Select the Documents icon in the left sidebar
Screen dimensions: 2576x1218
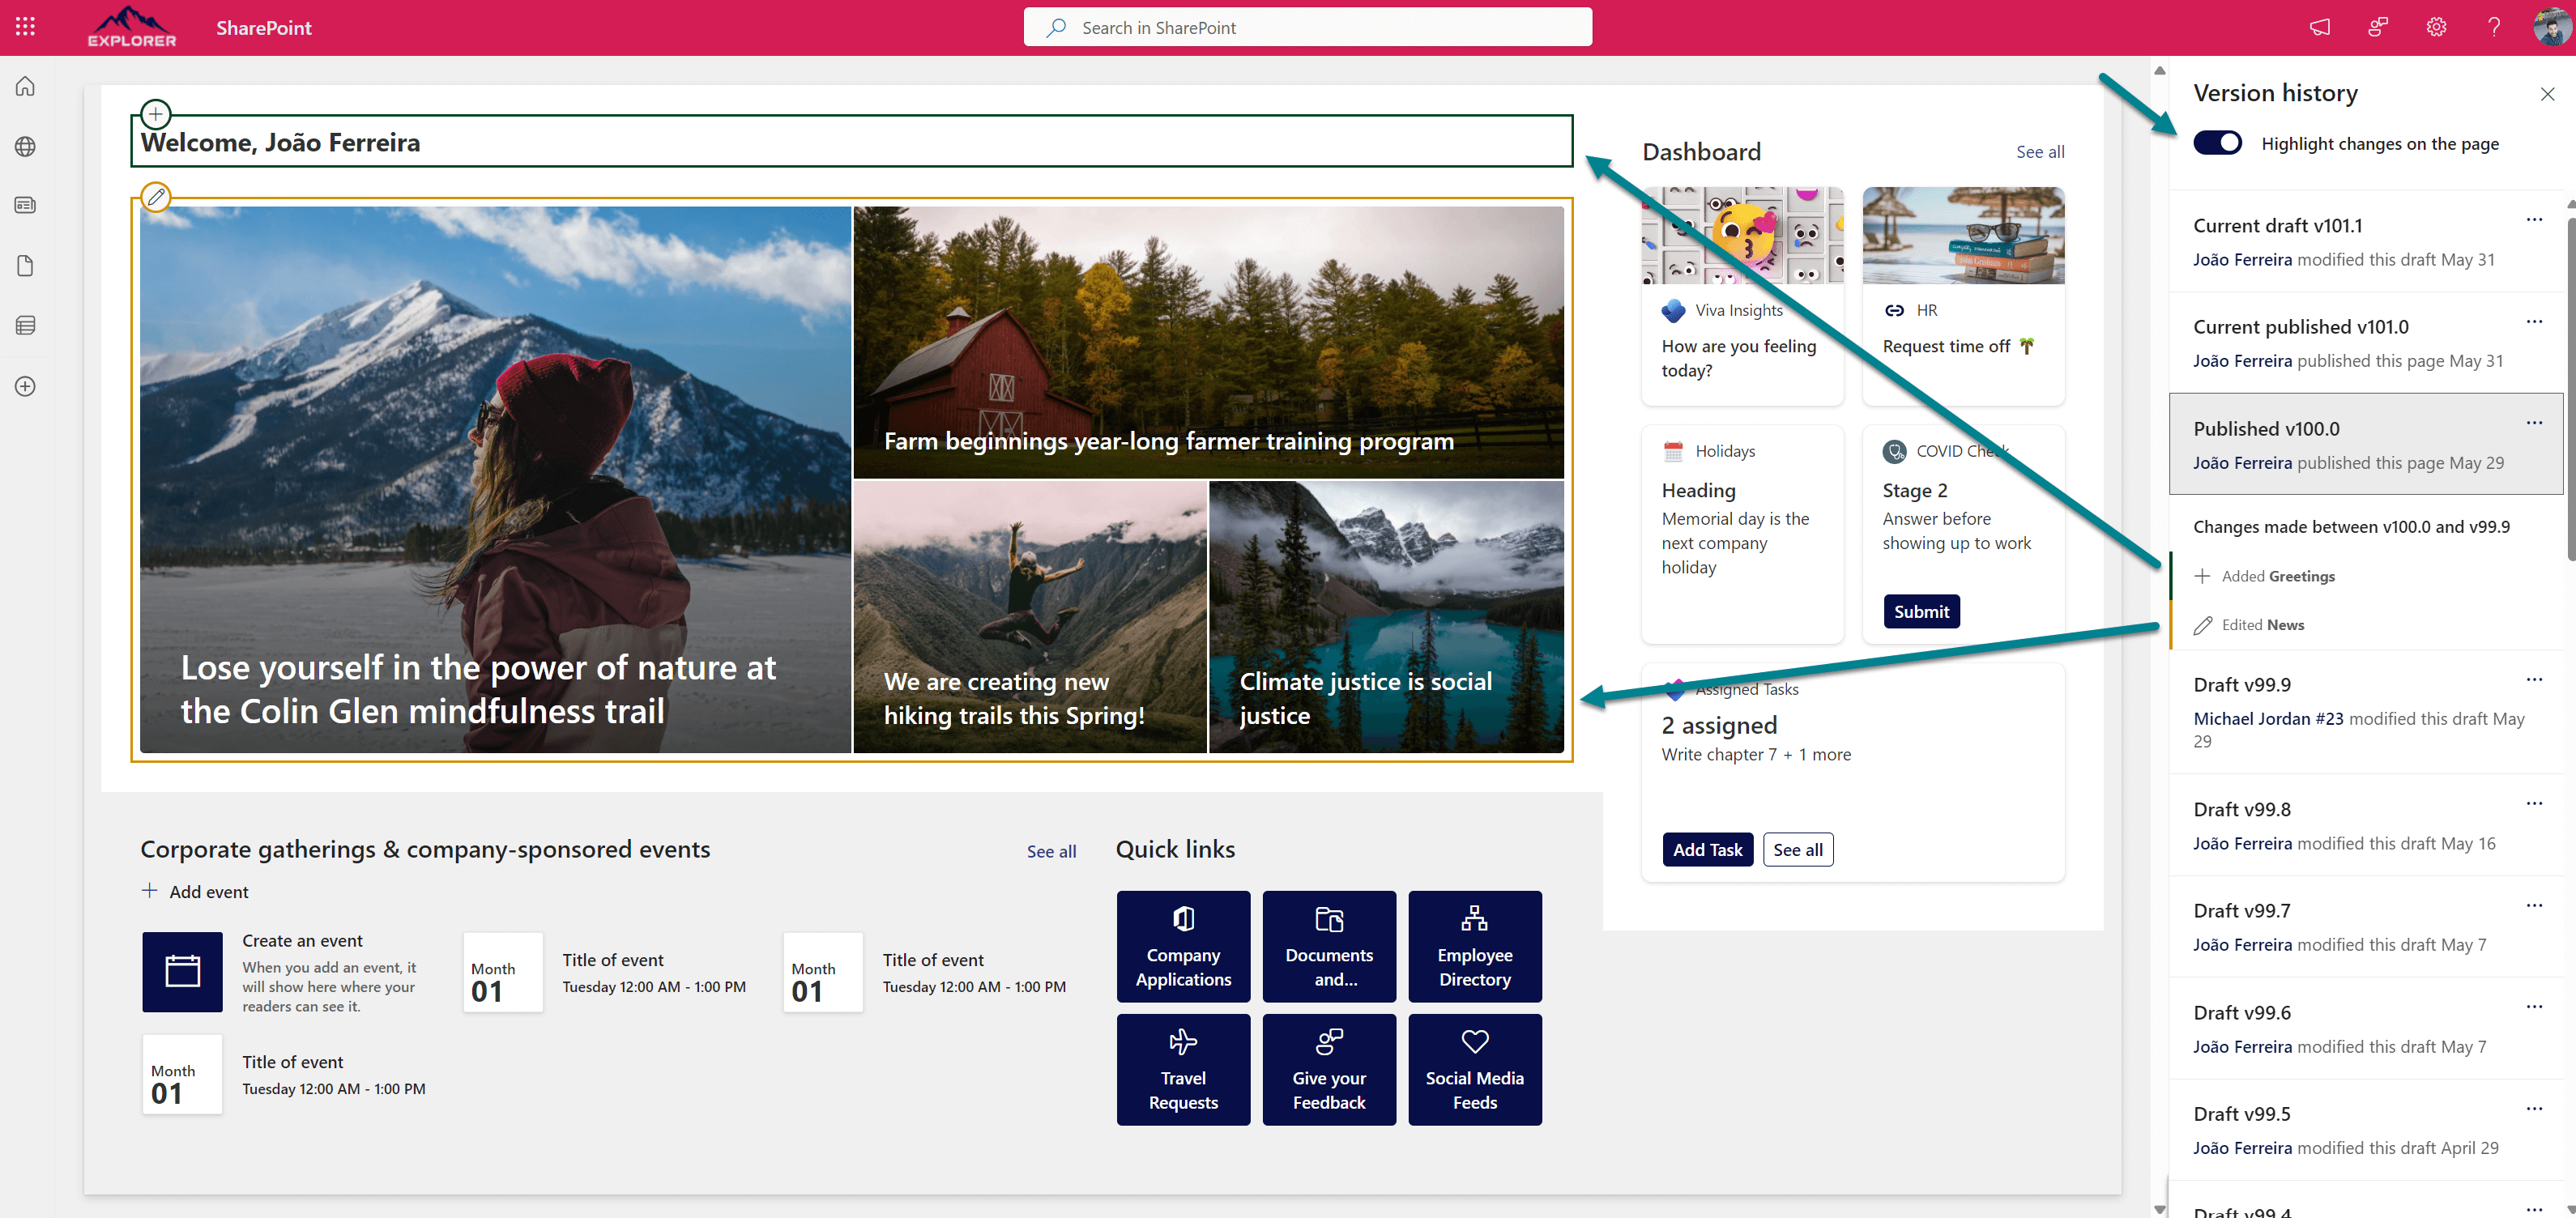[24, 265]
